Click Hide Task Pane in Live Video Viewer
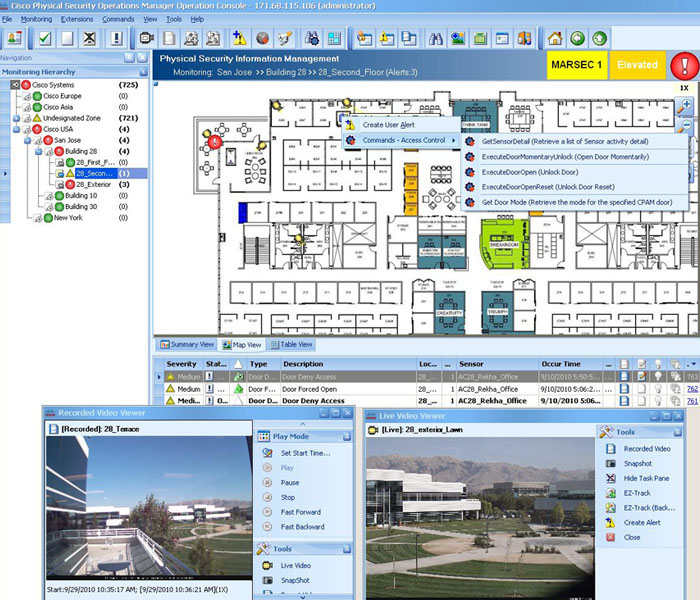Viewport: 700px width, 600px height. [646, 478]
